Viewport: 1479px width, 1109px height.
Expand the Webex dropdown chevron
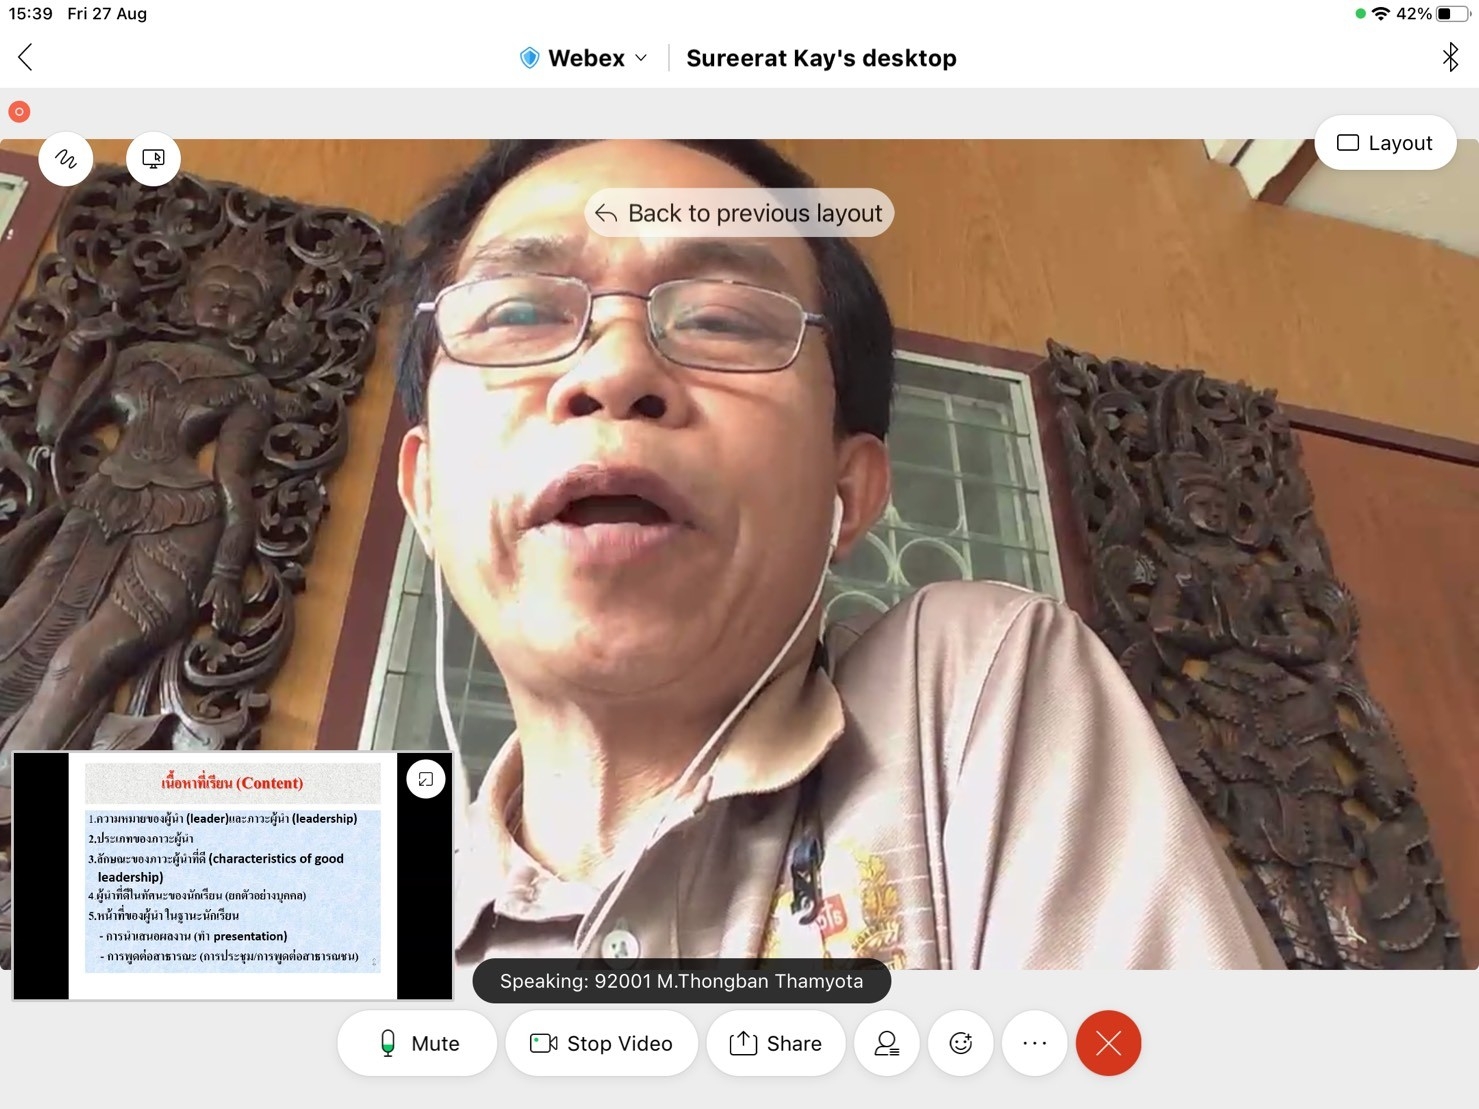pos(641,58)
